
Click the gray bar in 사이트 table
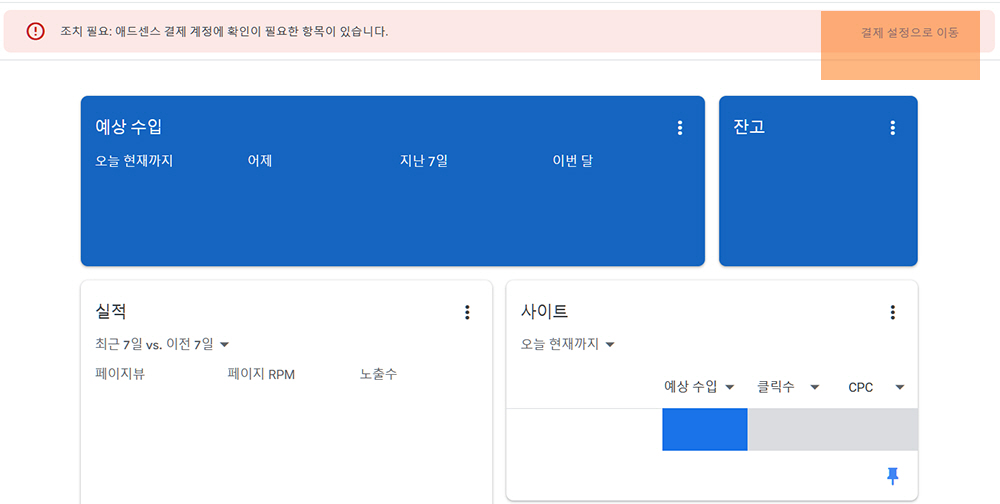click(833, 429)
